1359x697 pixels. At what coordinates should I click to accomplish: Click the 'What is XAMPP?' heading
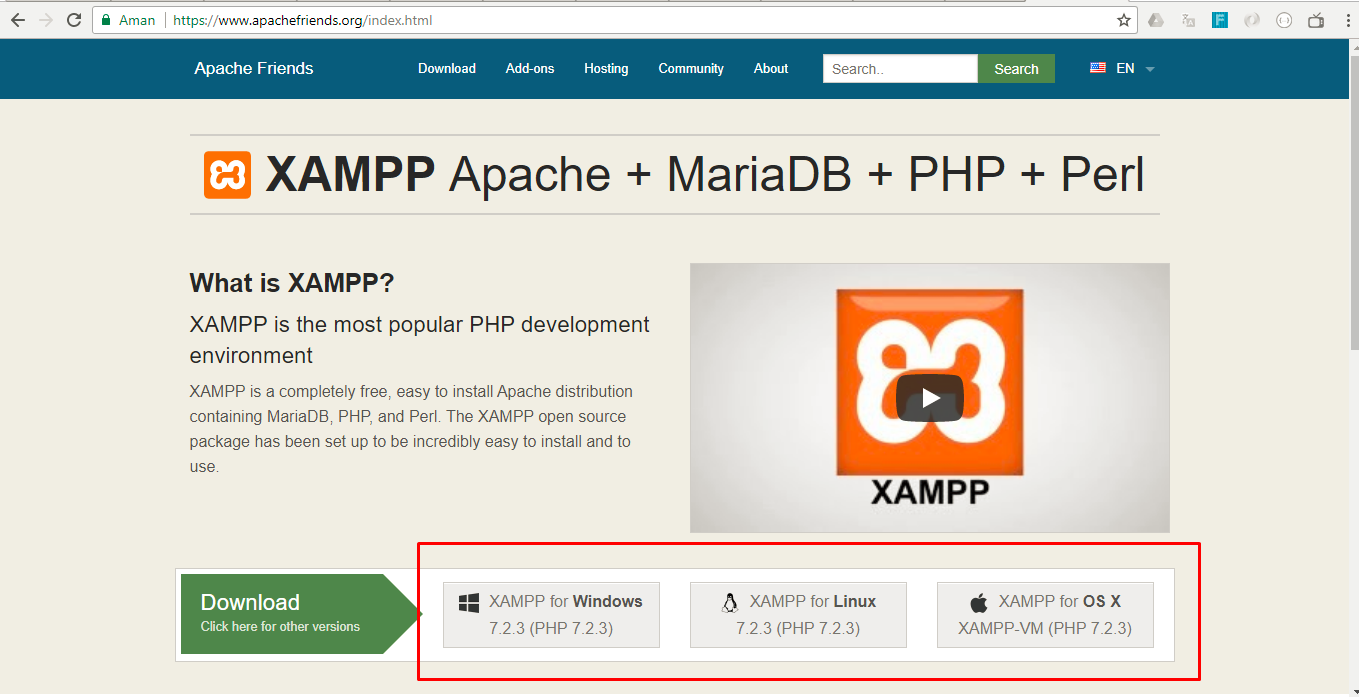click(292, 283)
